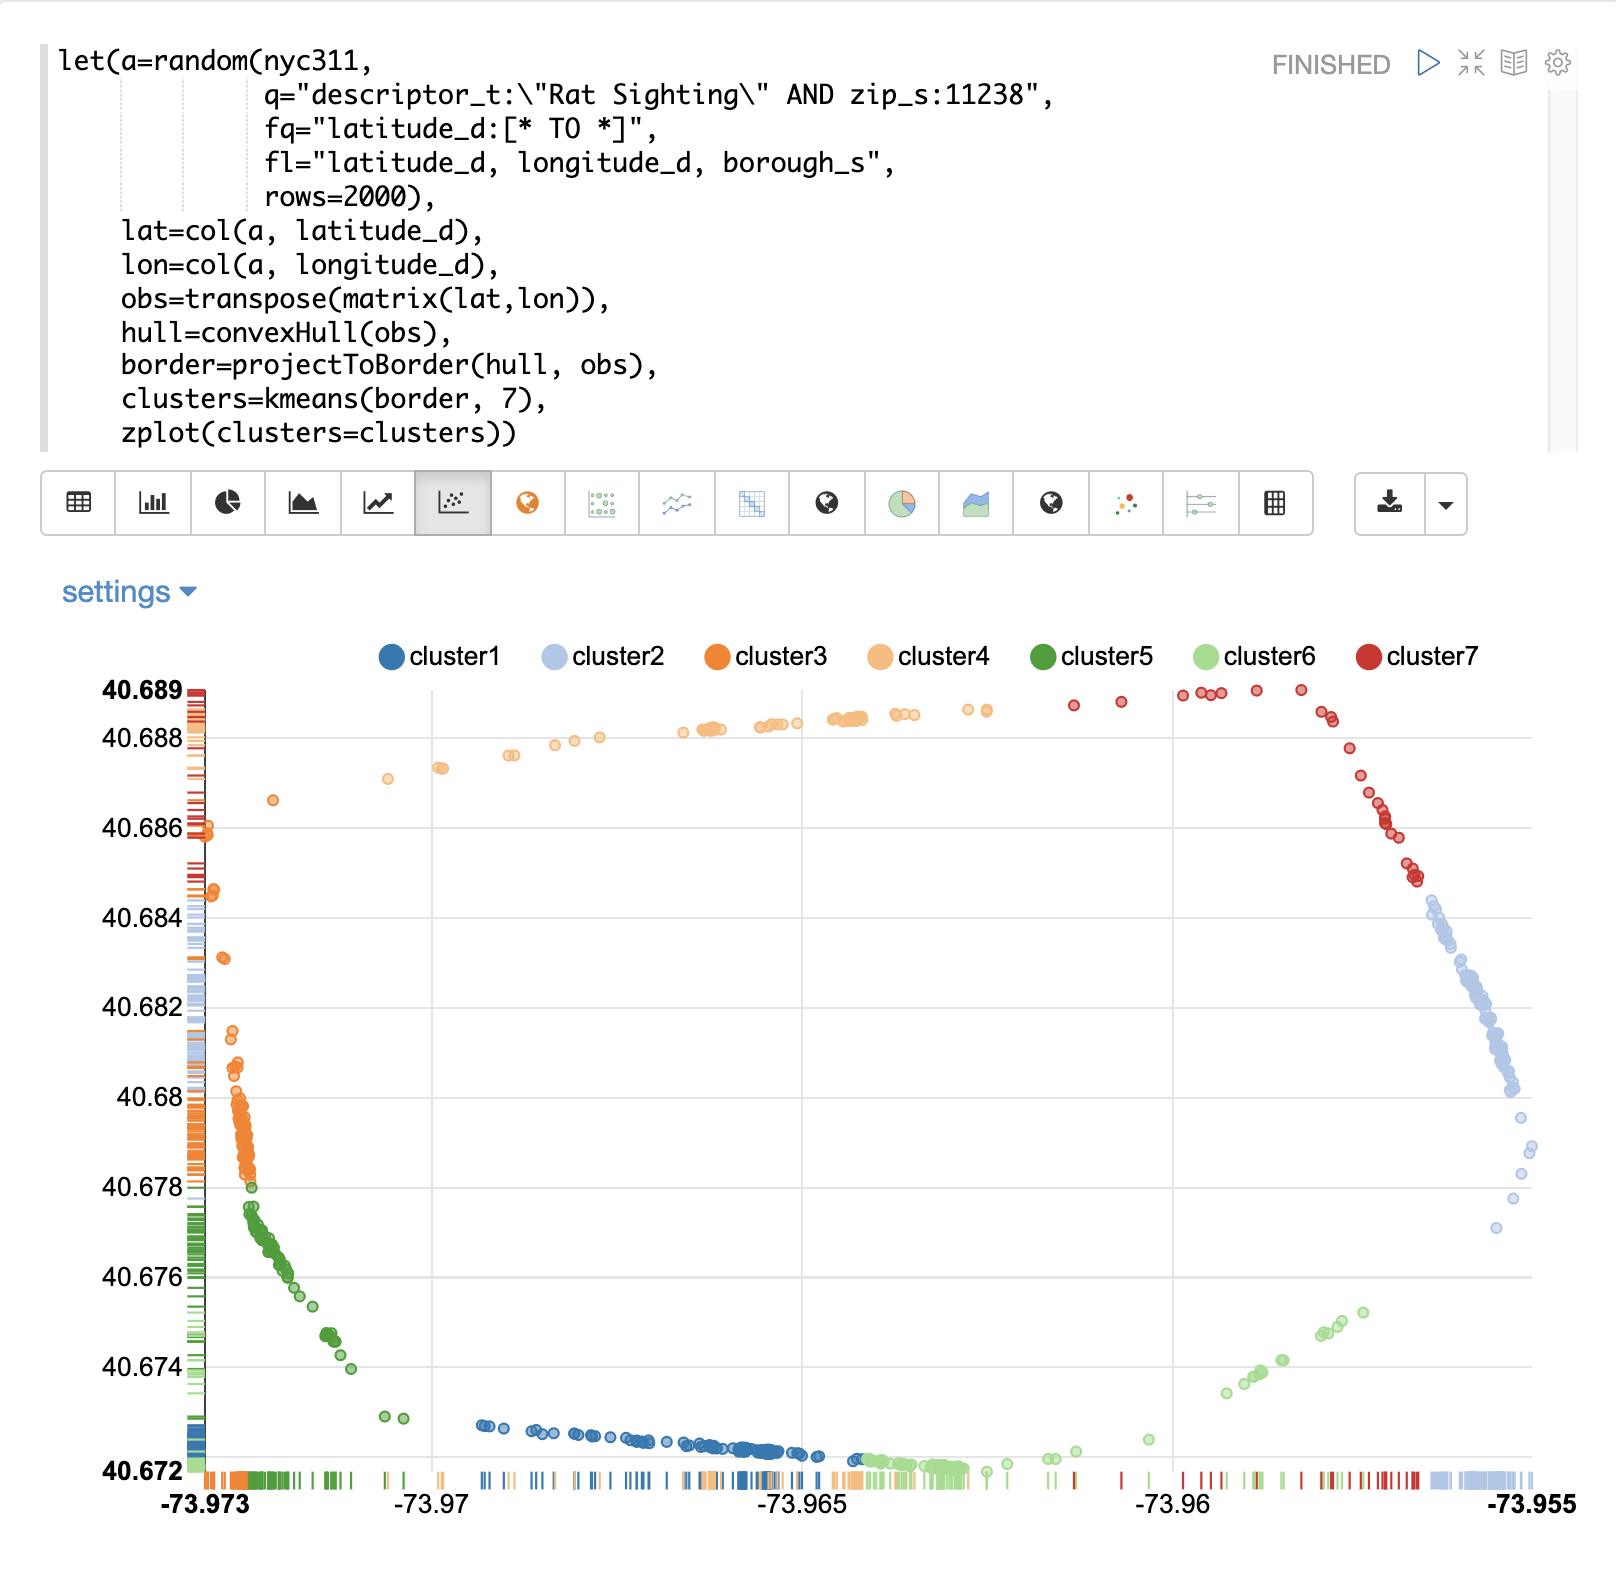
Task: Select the colored dots chart type
Action: tap(1126, 503)
